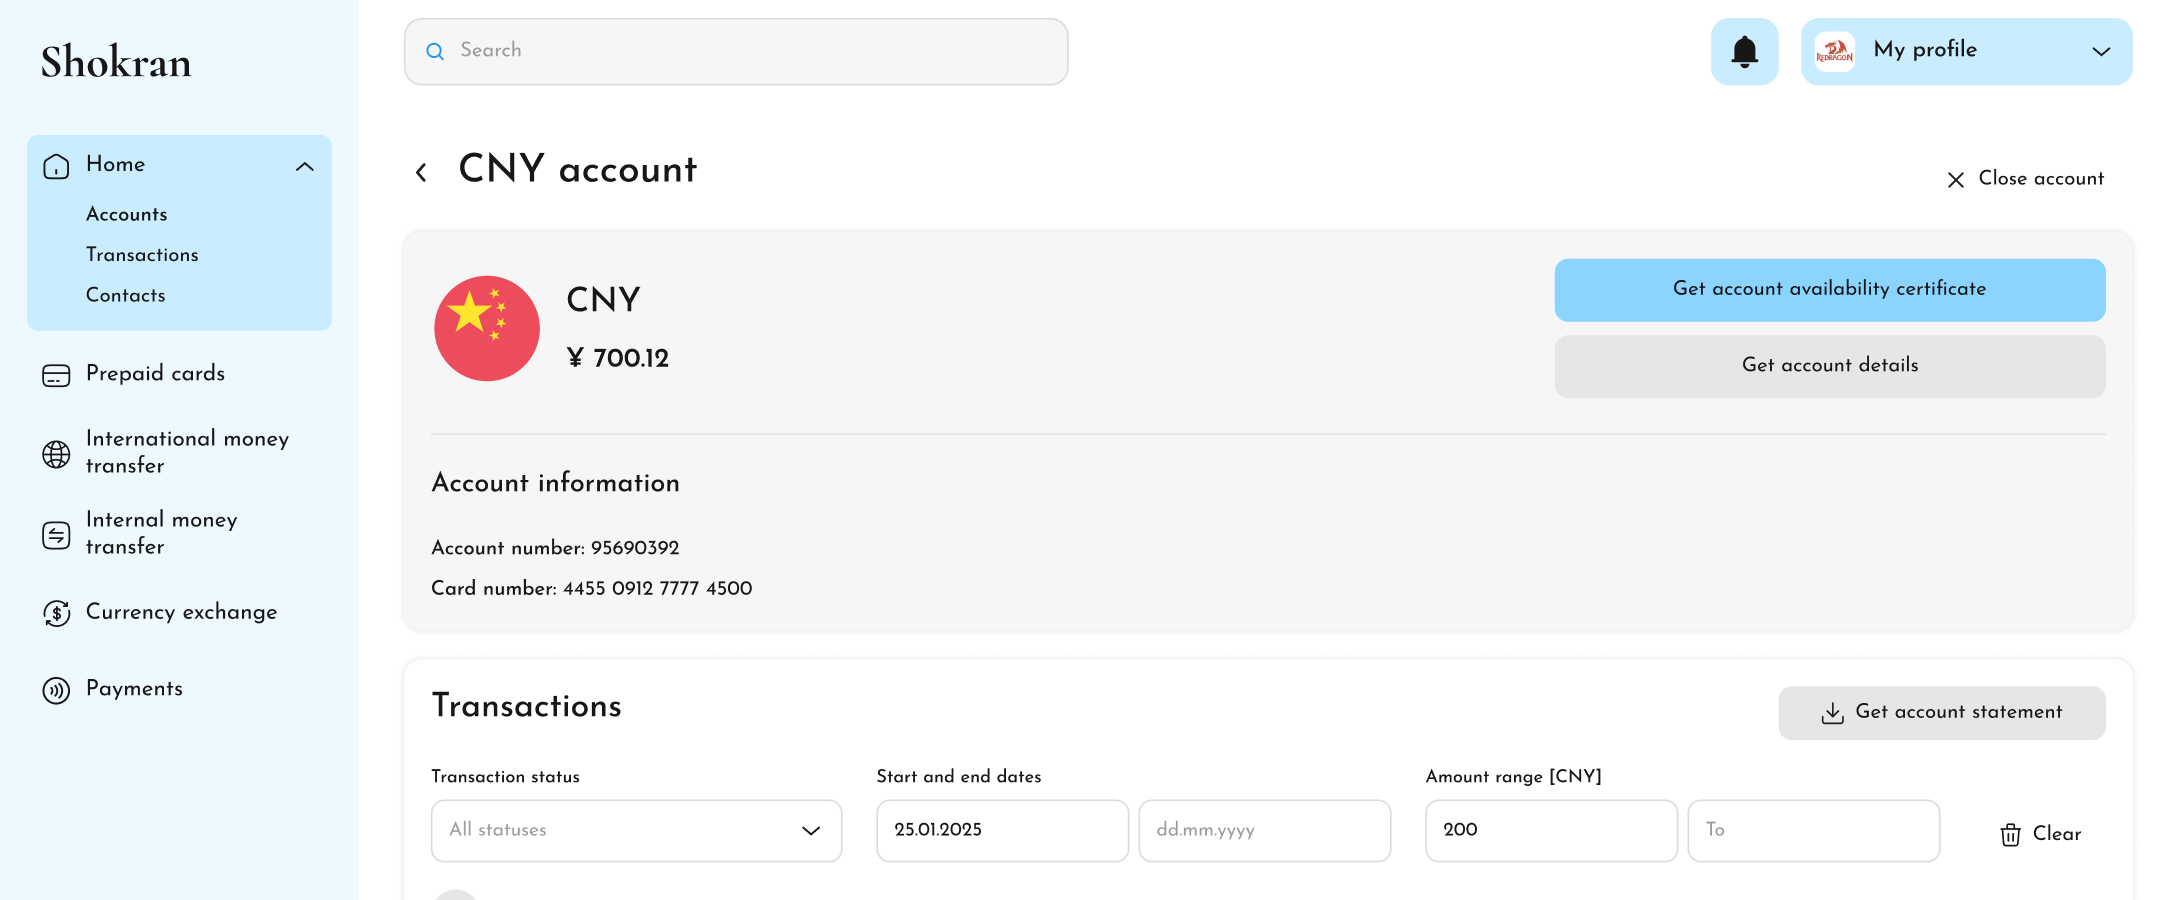Collapse the Home section in sidebar
The image size is (2160, 900).
pyautogui.click(x=305, y=166)
